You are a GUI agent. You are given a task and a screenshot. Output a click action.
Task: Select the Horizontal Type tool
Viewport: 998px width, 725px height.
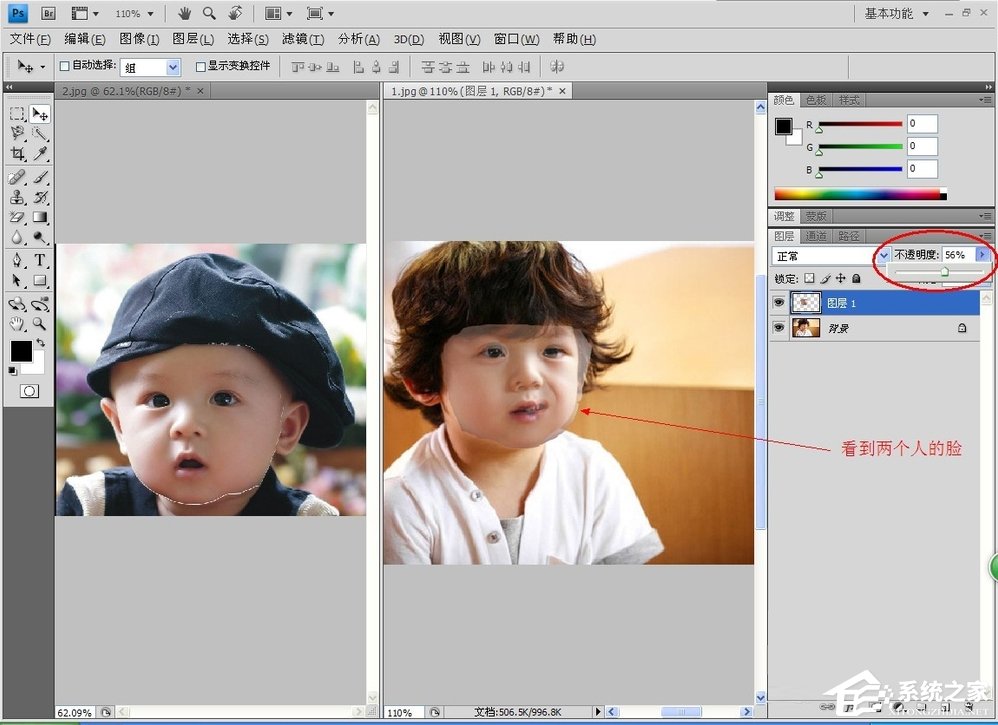[41, 260]
